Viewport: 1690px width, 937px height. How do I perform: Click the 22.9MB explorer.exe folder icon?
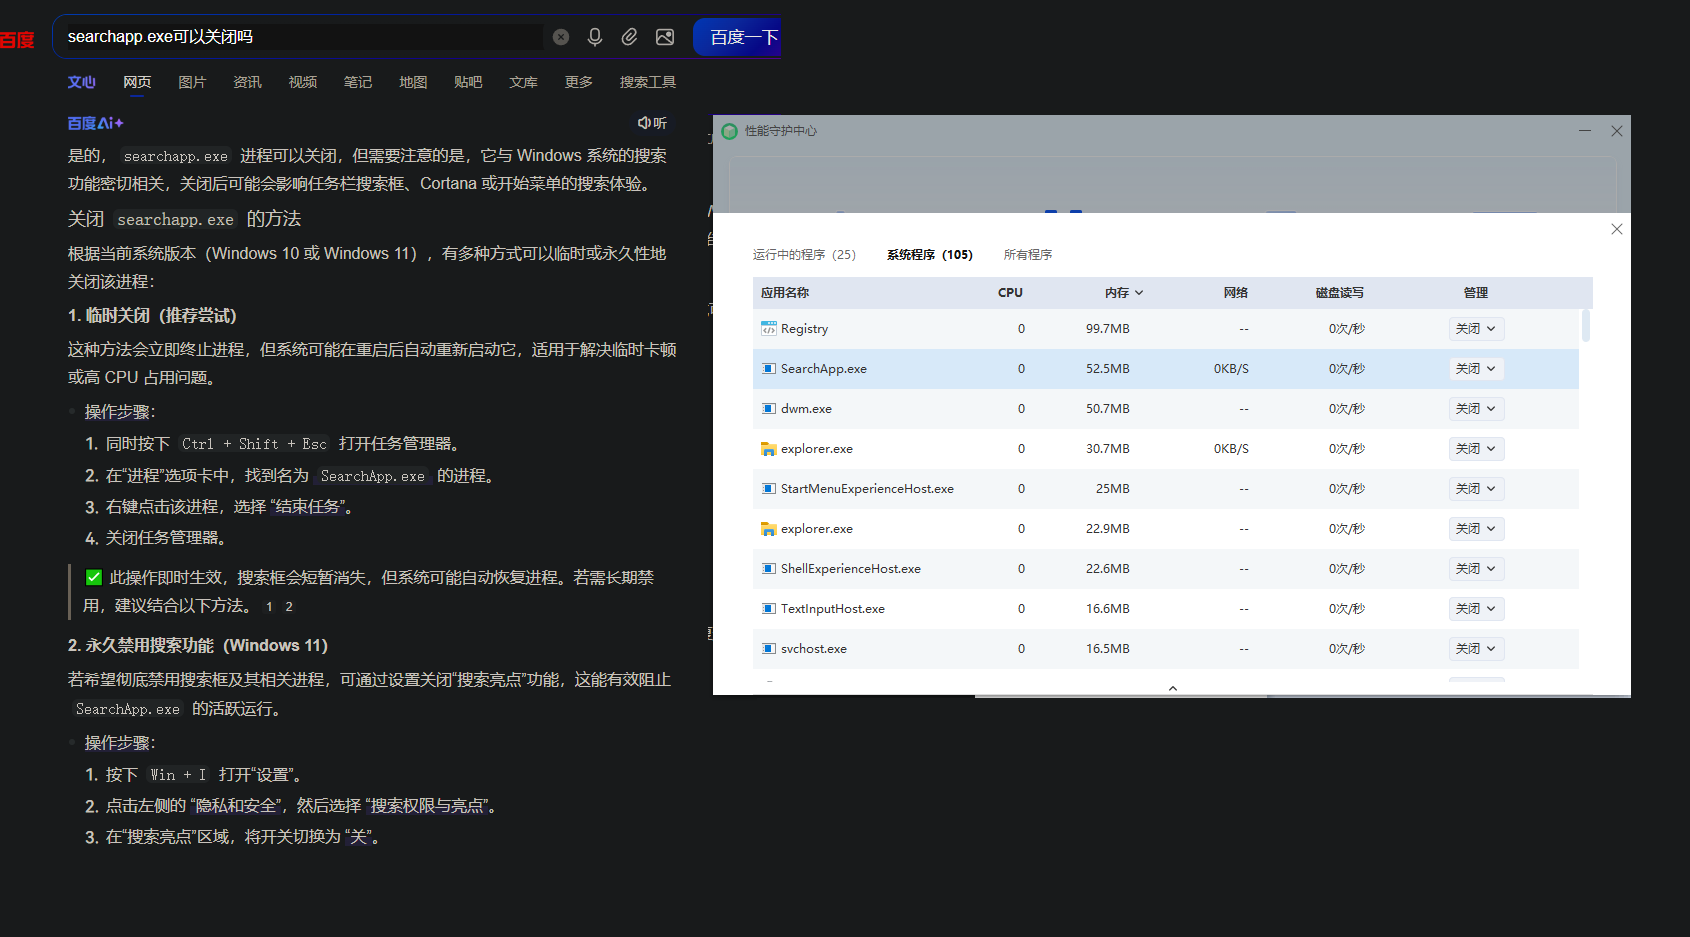point(769,528)
